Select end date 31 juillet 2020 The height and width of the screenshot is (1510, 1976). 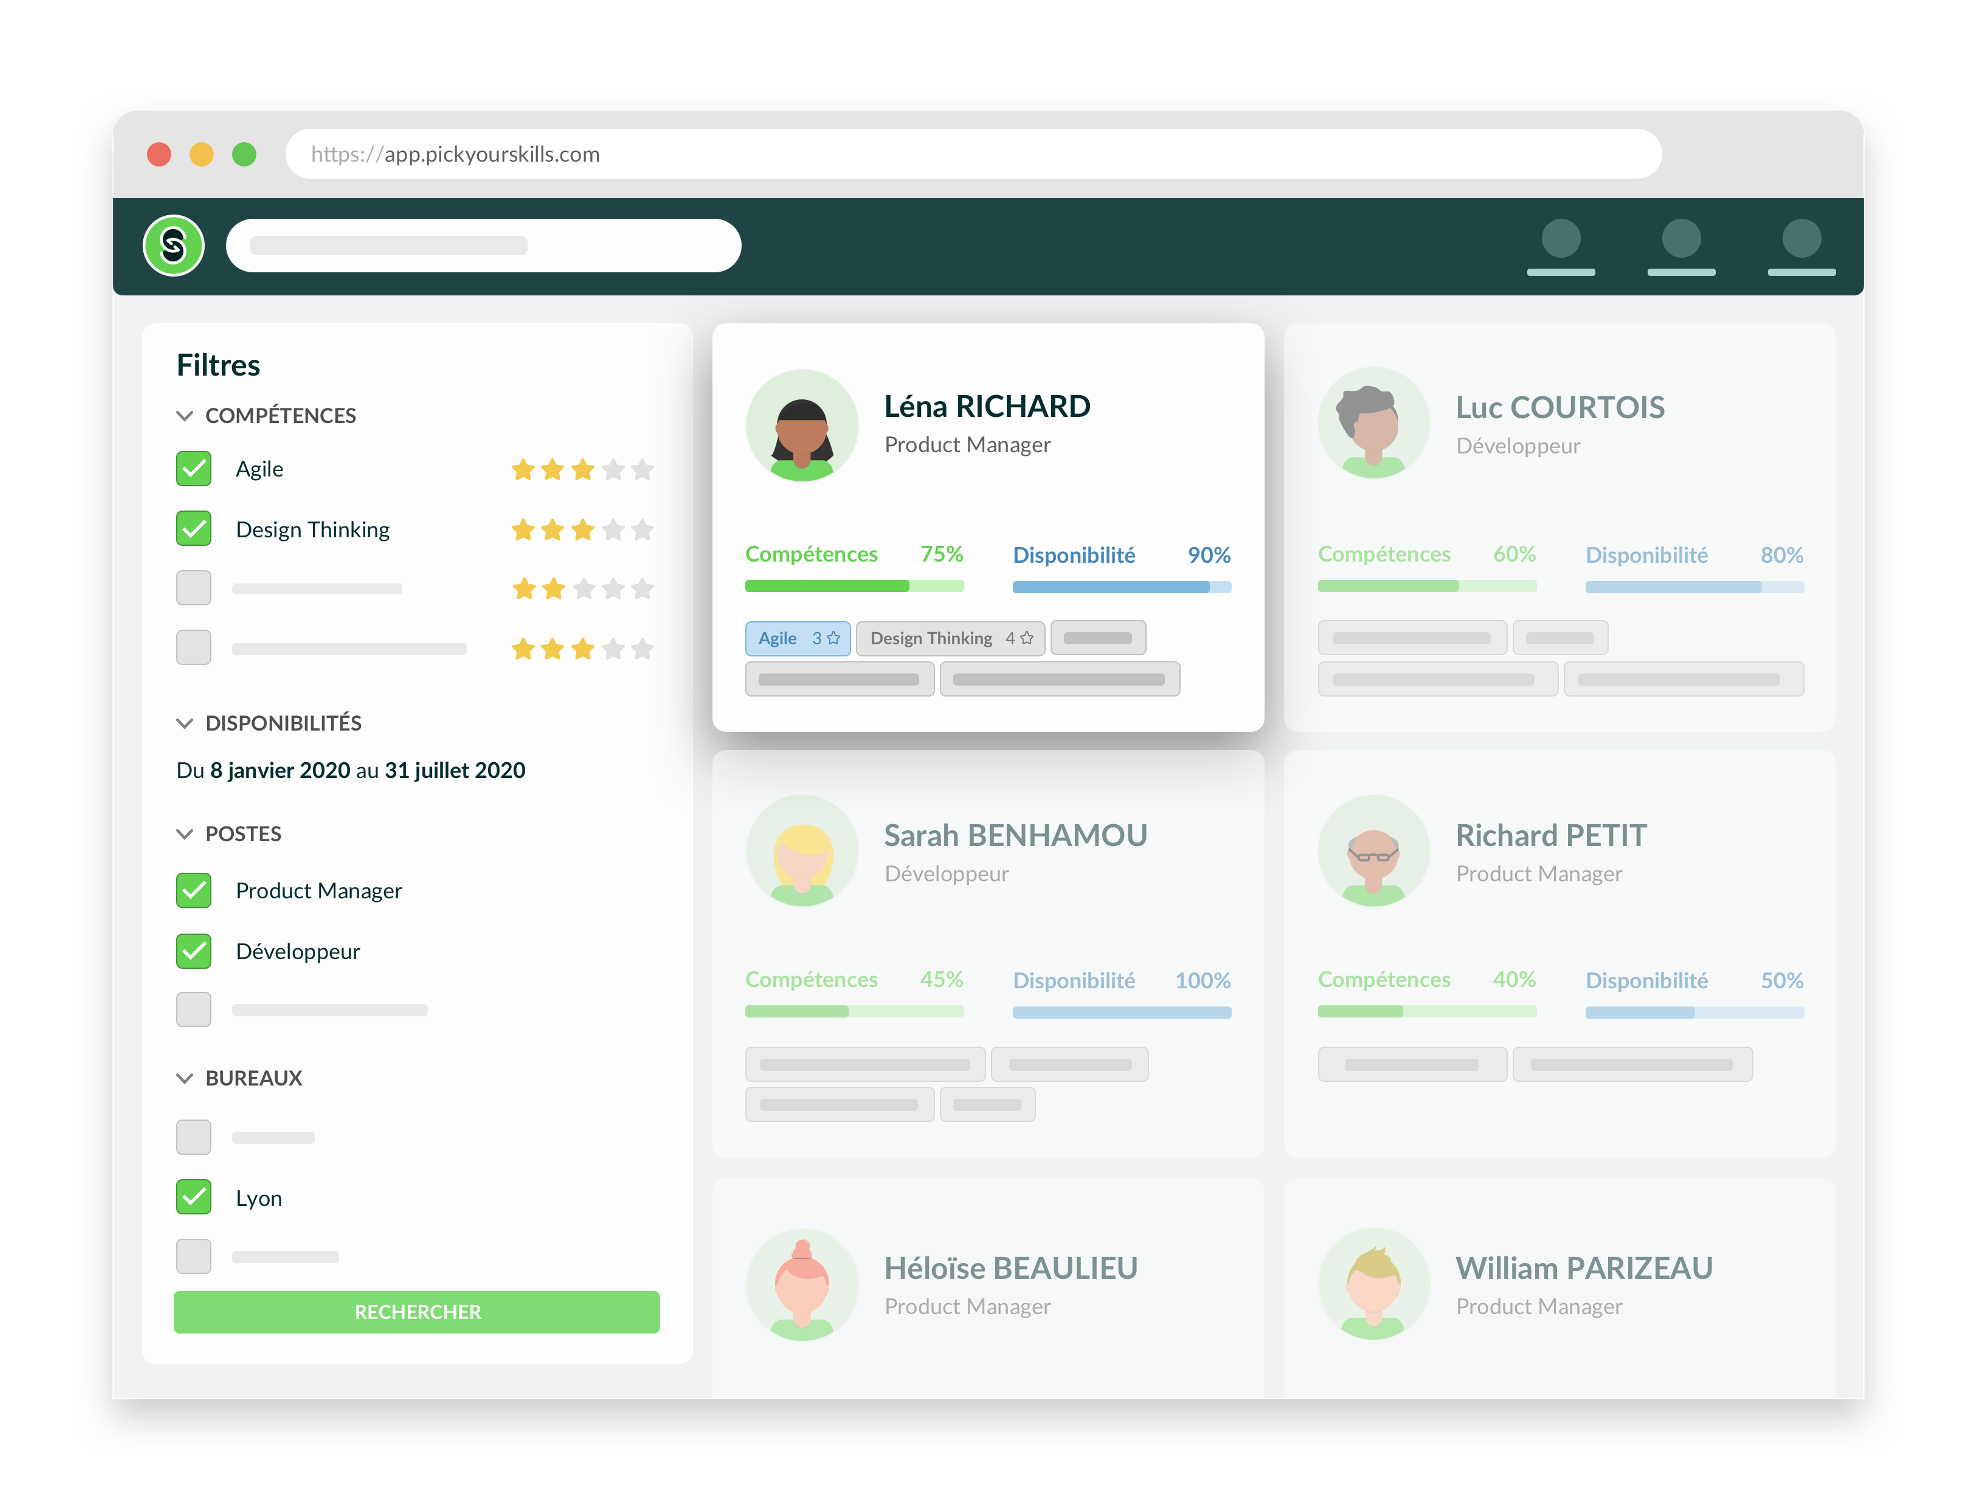[x=455, y=770]
